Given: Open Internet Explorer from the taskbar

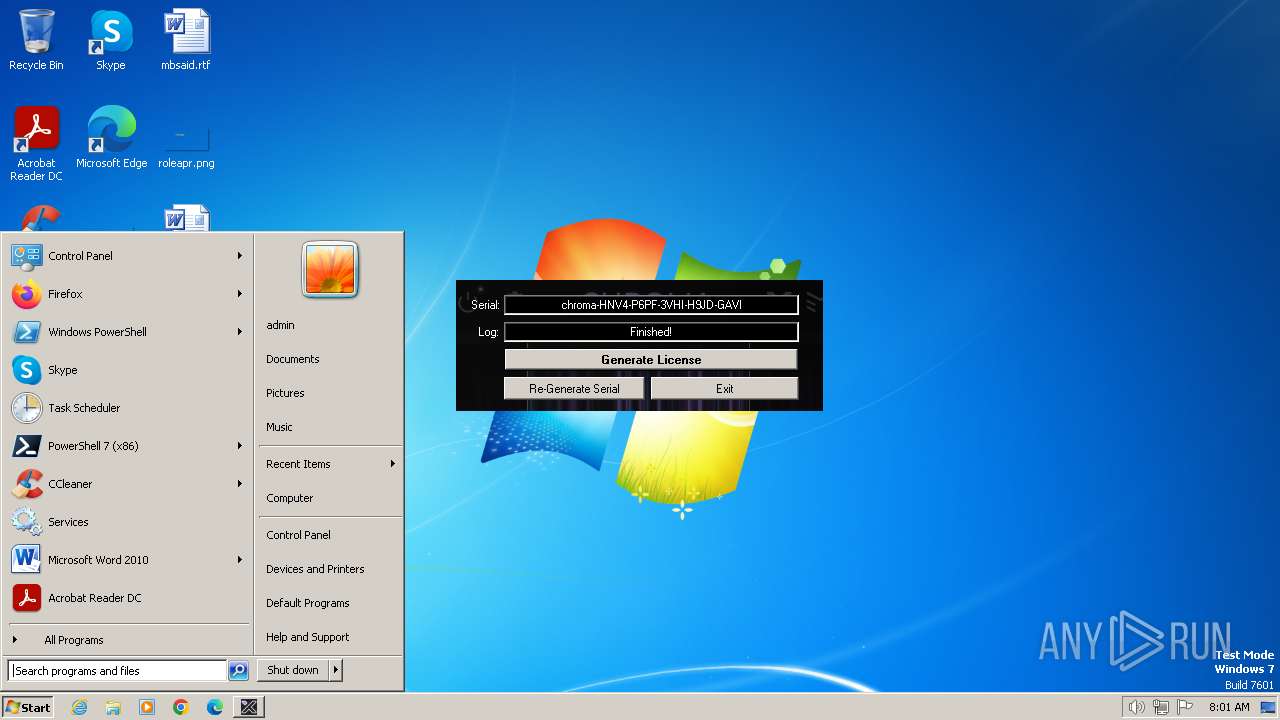Looking at the screenshot, I should [x=79, y=707].
